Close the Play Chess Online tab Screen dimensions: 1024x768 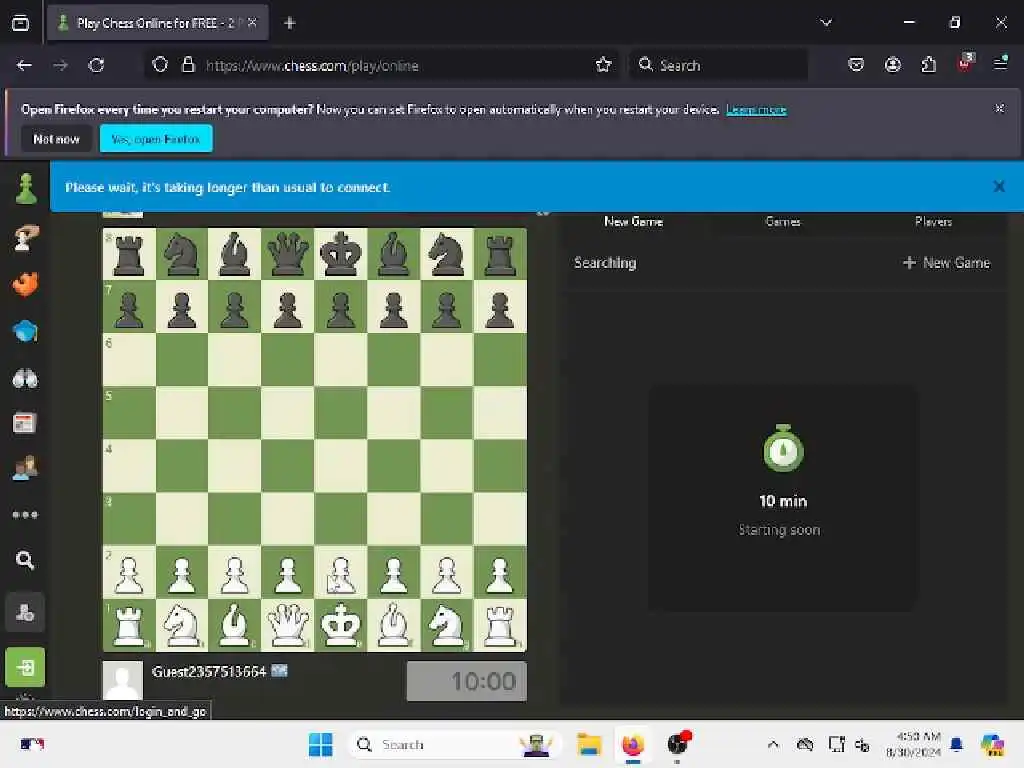tap(252, 23)
